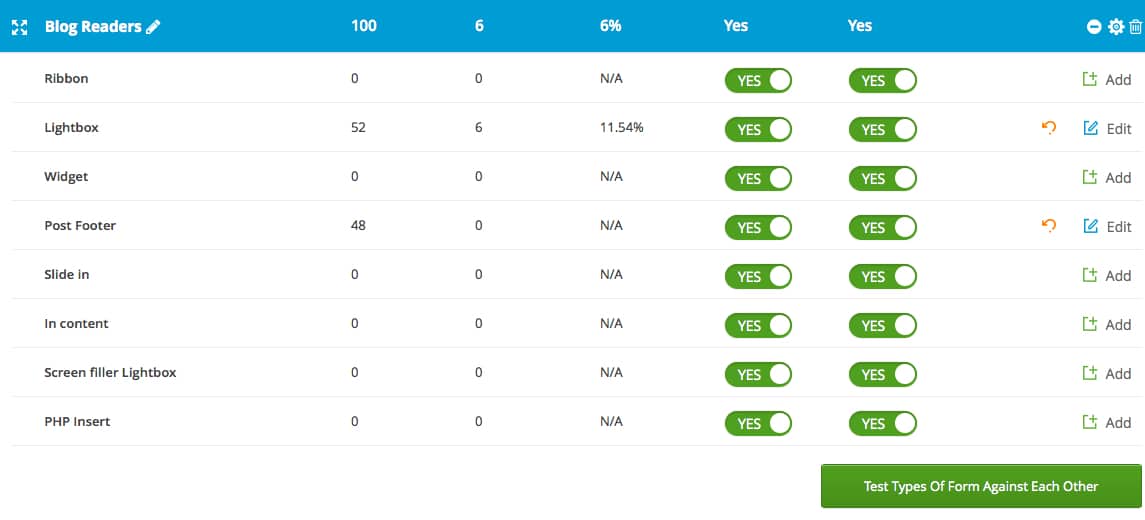The width and height of the screenshot is (1145, 520).
Task: Delete the Blog Readers group with trash icon
Action: (1135, 27)
